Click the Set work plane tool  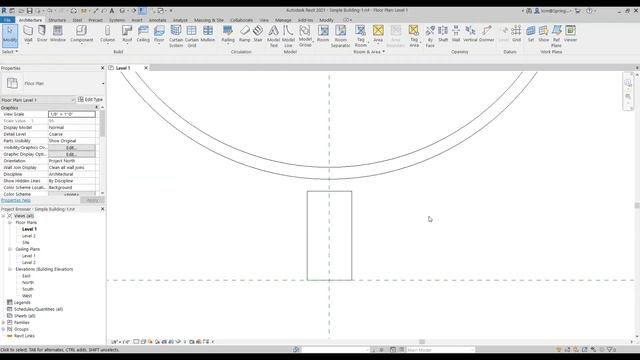531,33
